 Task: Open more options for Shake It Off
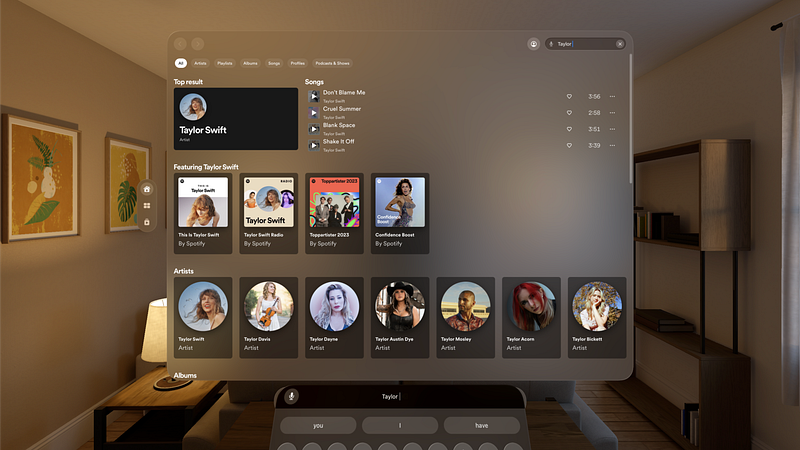click(x=613, y=145)
